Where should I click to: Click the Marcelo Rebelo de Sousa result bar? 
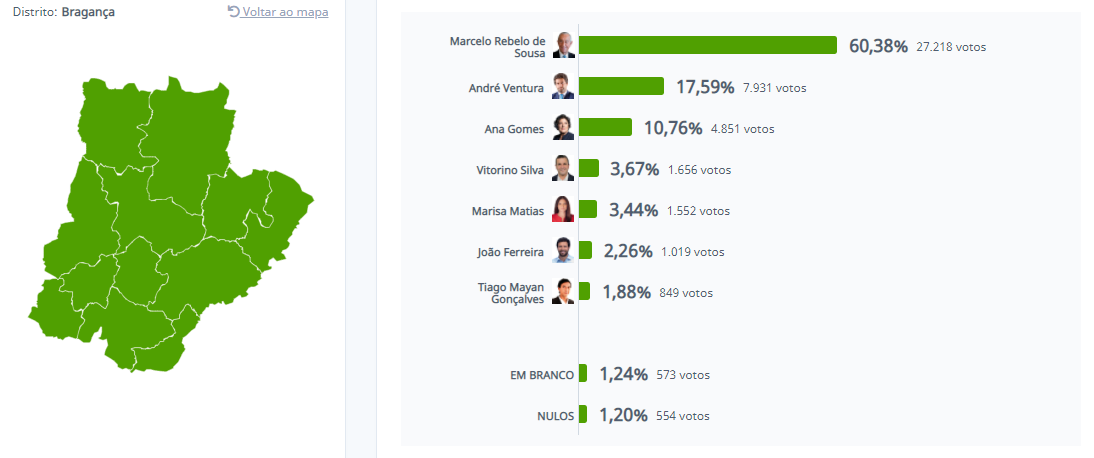[707, 46]
